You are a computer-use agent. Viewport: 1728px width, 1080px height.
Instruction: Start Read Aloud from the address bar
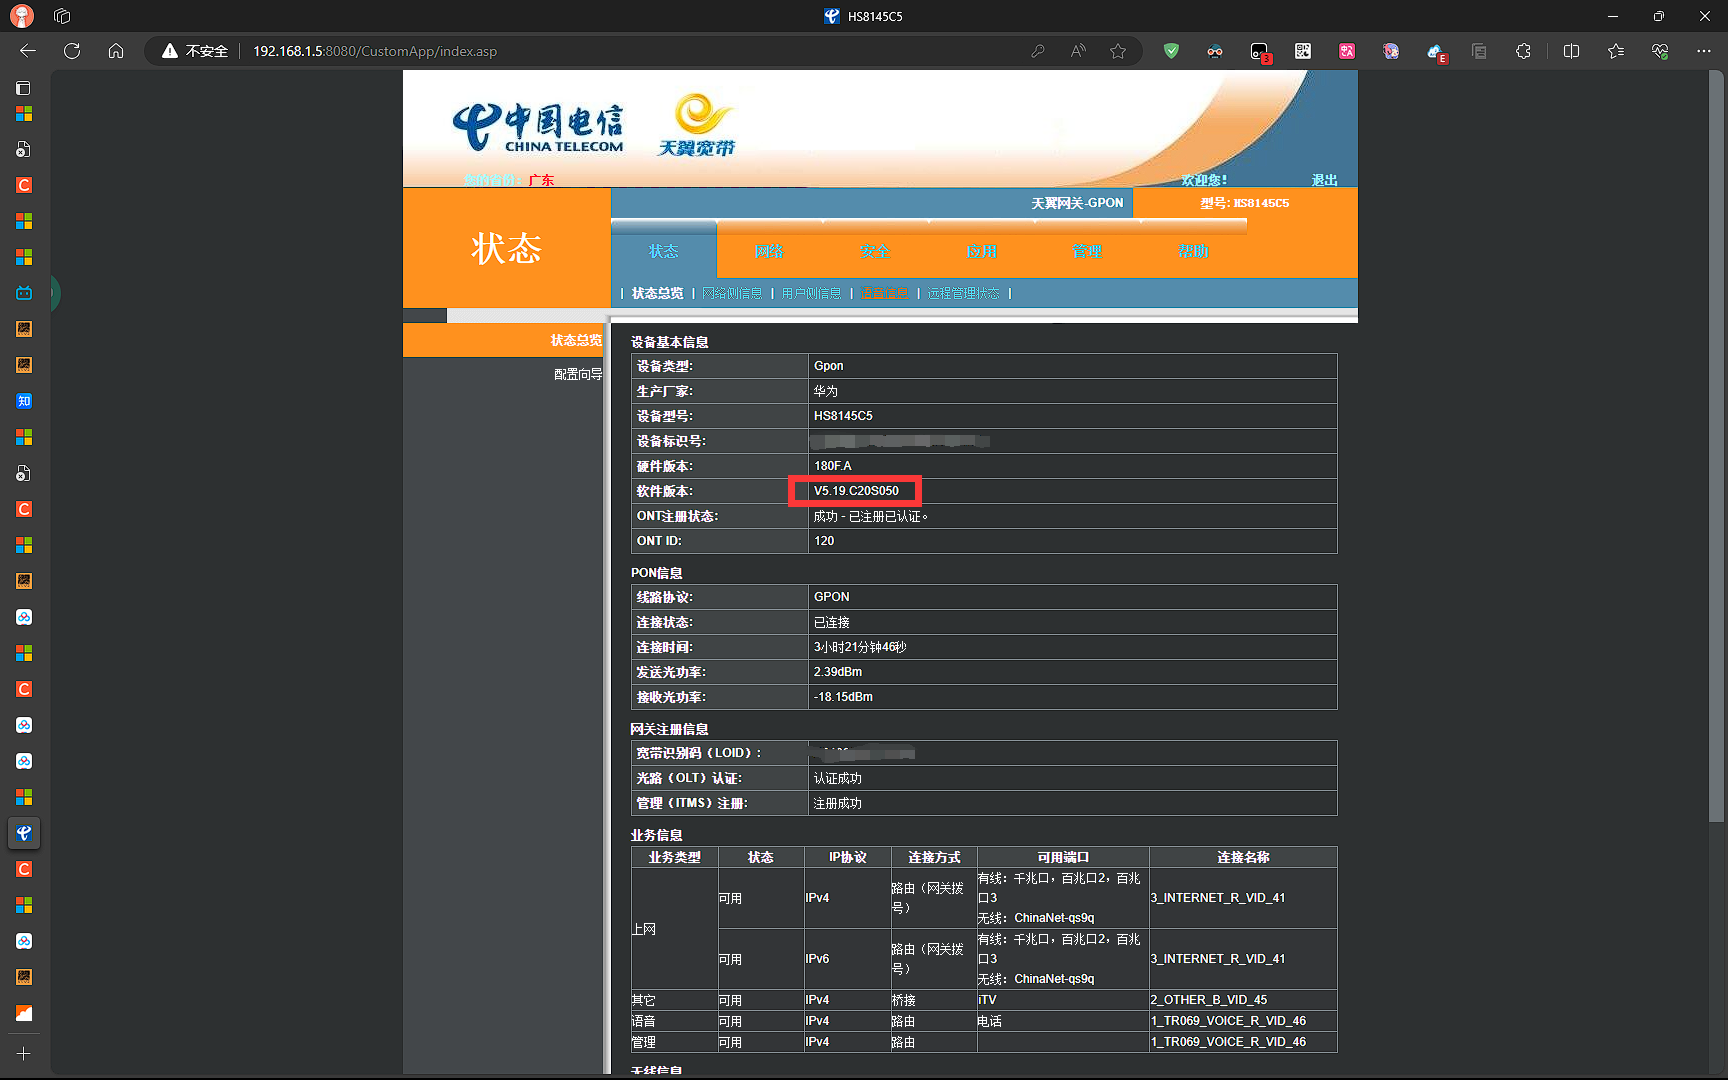(x=1078, y=51)
